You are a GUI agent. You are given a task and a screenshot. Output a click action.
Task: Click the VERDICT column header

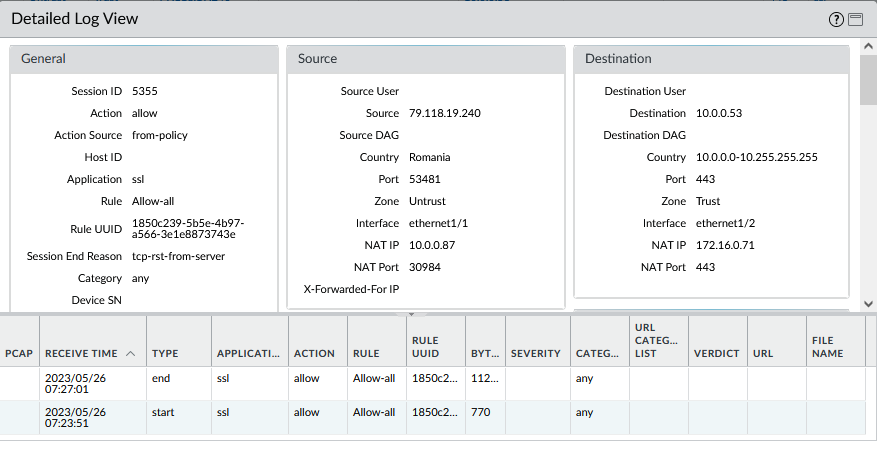716,354
